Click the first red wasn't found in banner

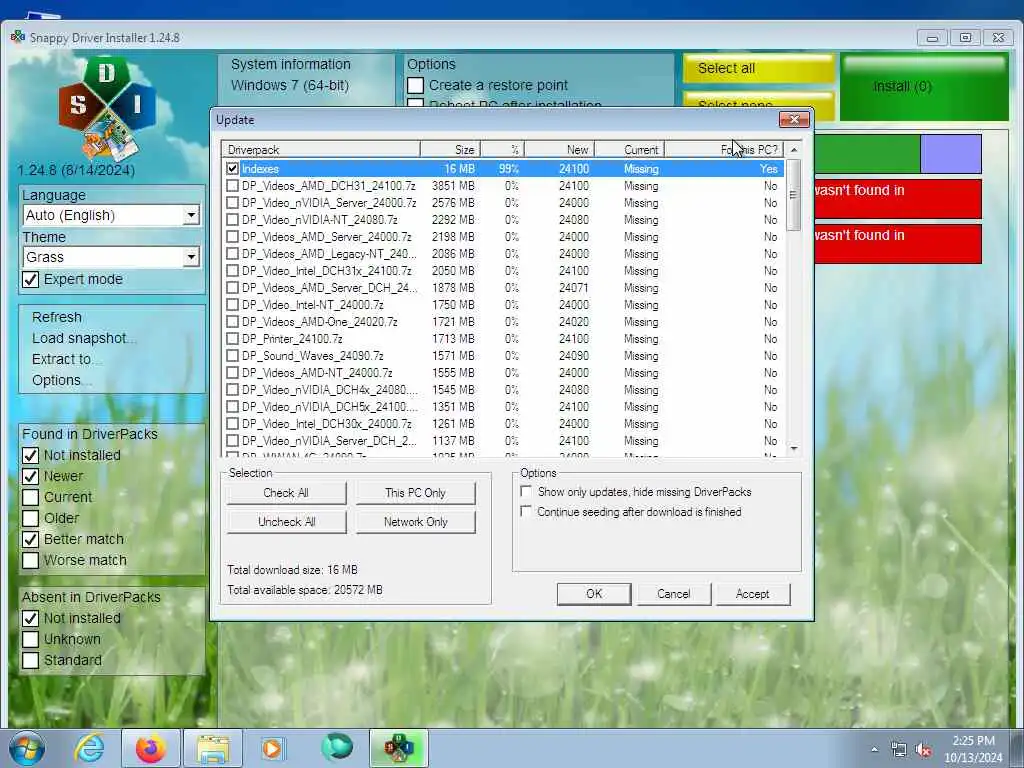click(898, 199)
